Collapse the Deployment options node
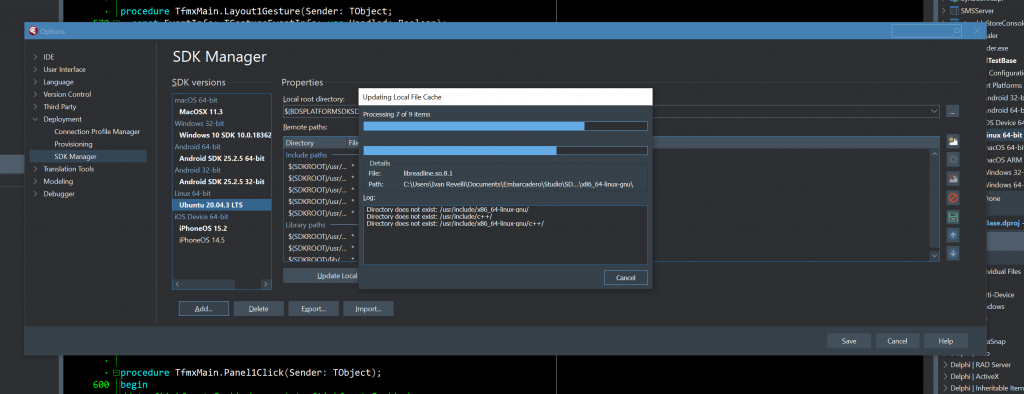The width and height of the screenshot is (1024, 394). click(x=35, y=119)
